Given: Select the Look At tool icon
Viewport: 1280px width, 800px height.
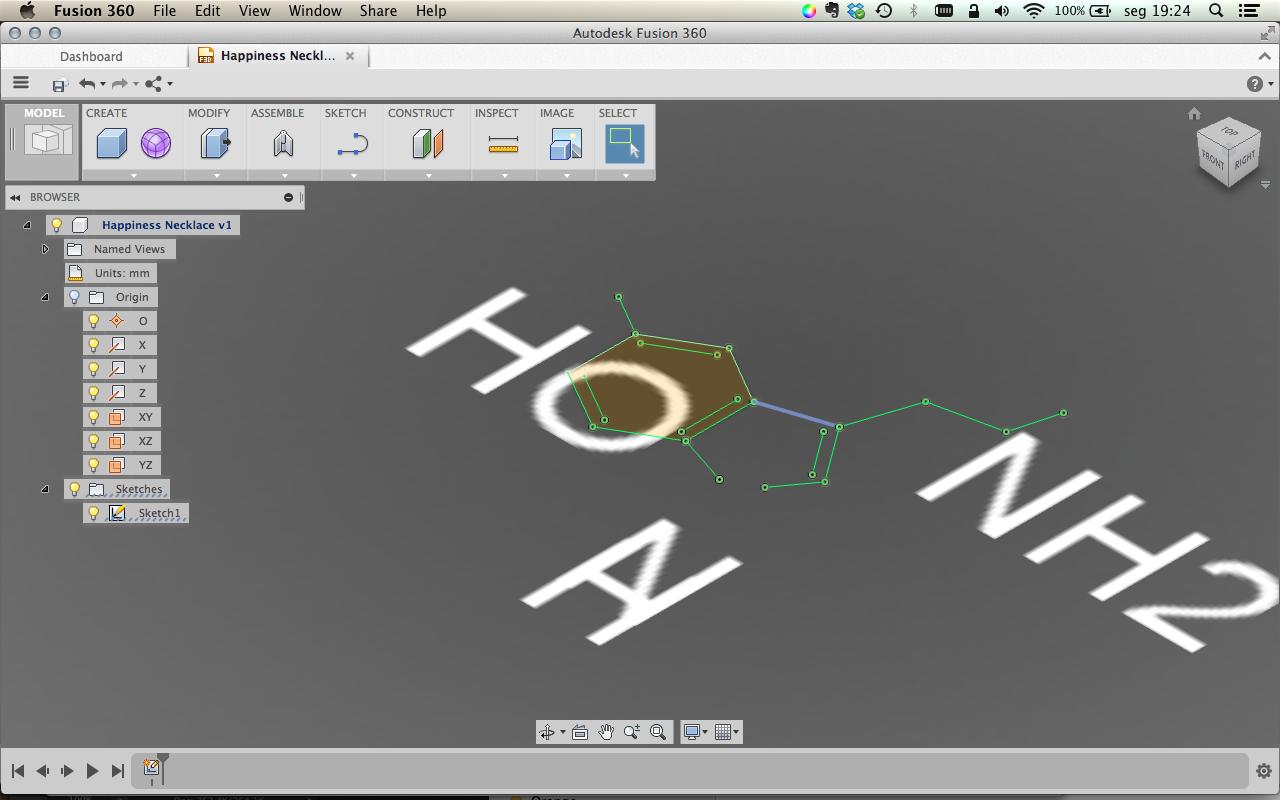Looking at the screenshot, I should [580, 732].
